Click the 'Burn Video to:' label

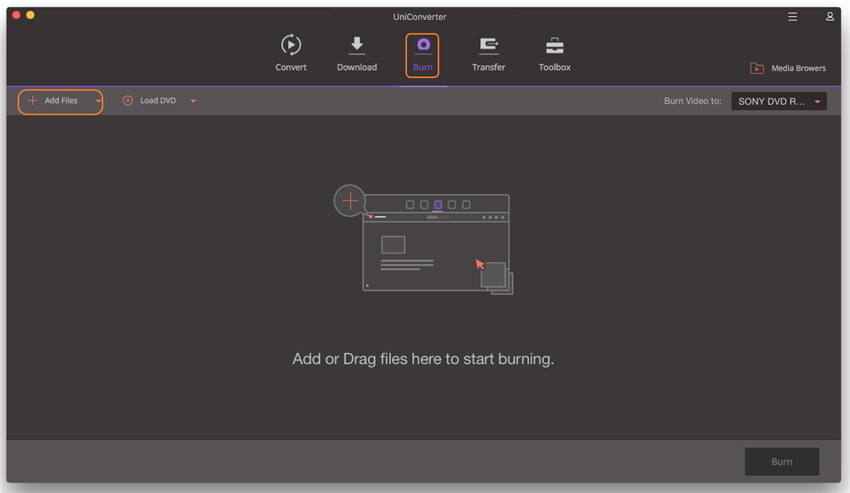click(x=692, y=101)
